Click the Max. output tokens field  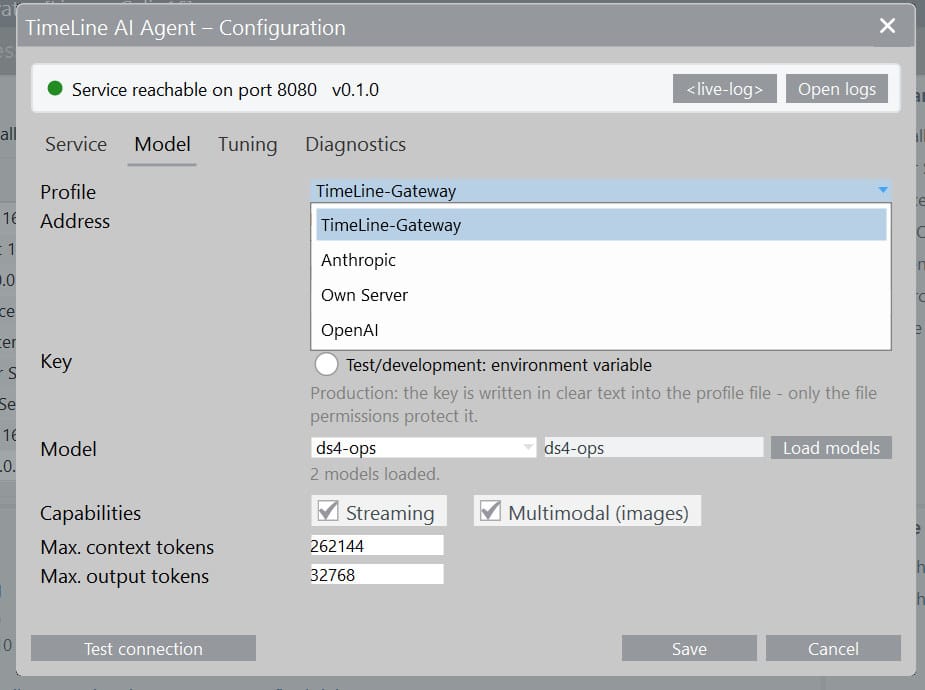click(377, 574)
